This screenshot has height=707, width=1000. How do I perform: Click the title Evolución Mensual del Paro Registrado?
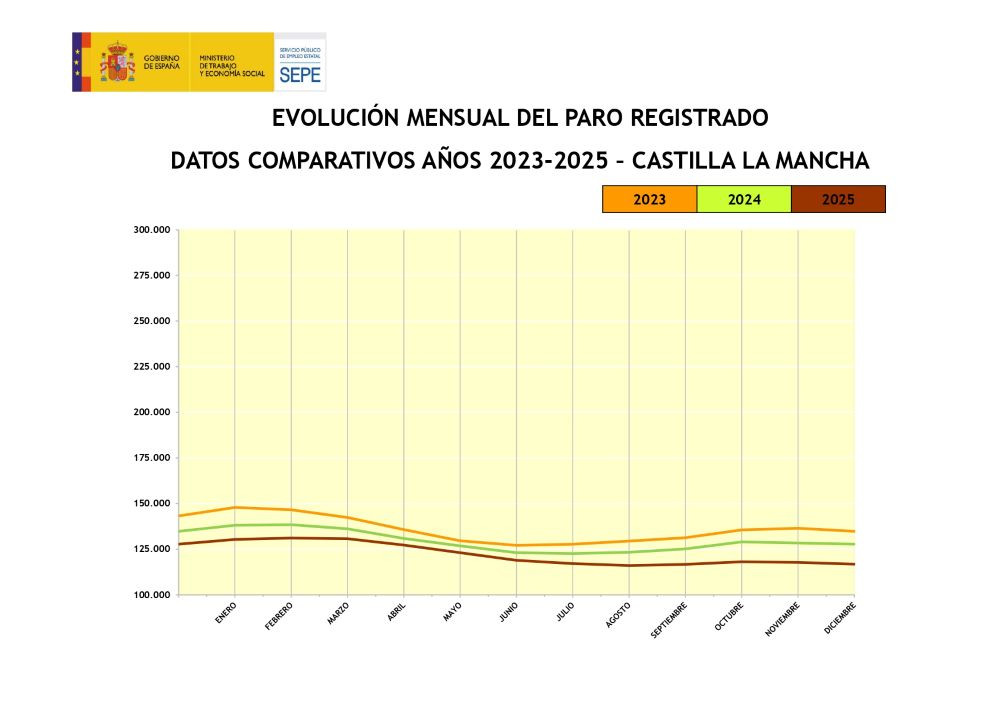tap(520, 118)
